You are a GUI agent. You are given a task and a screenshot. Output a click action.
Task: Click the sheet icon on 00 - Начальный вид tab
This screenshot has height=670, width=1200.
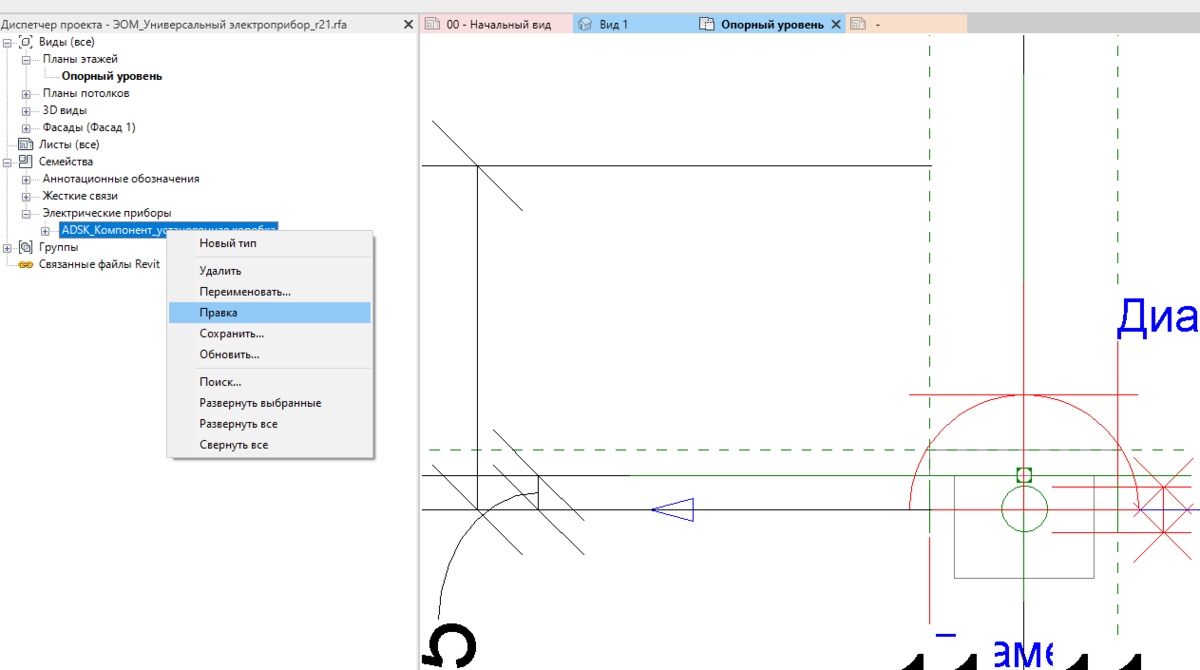coord(433,24)
